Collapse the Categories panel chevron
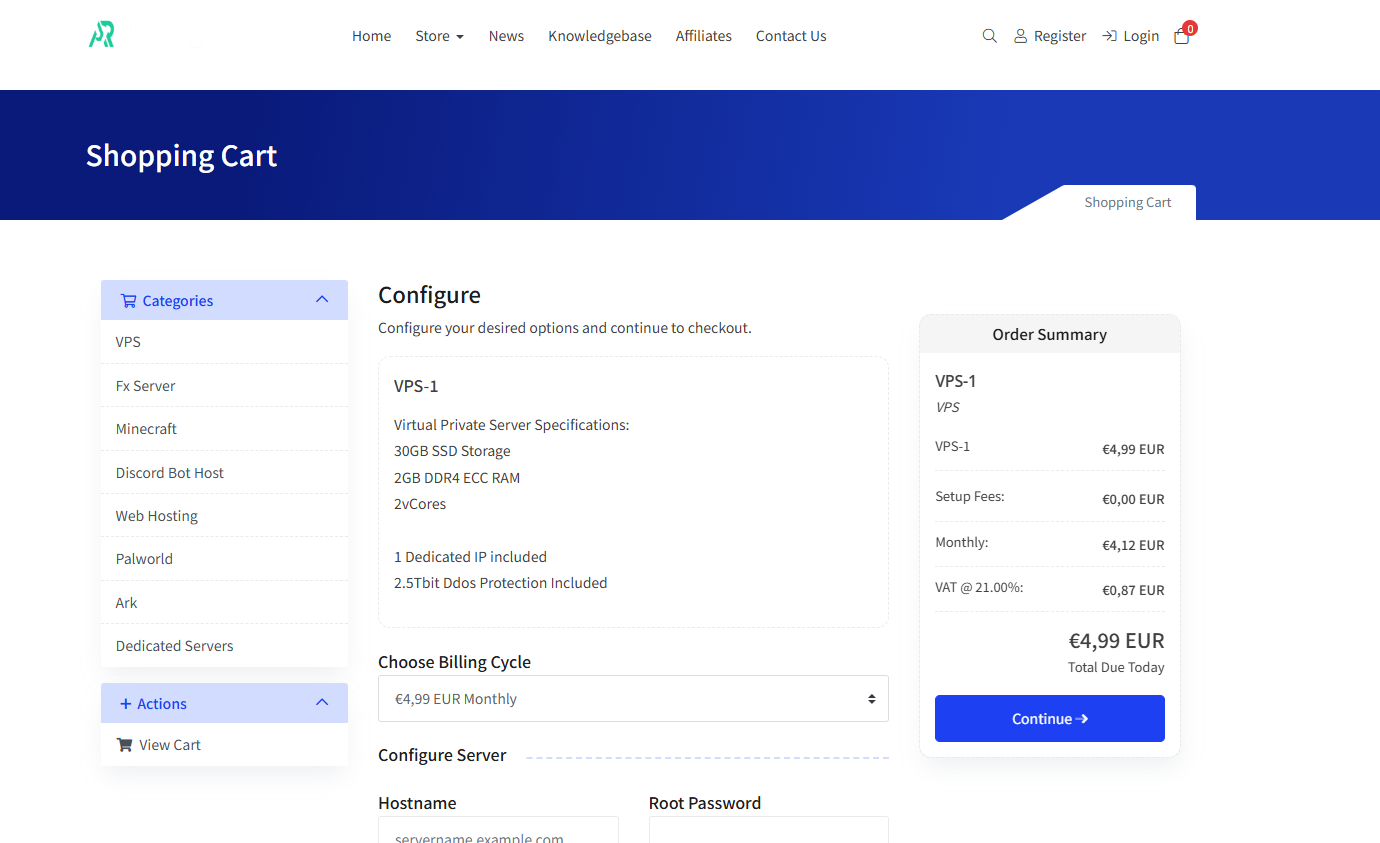 pos(322,300)
